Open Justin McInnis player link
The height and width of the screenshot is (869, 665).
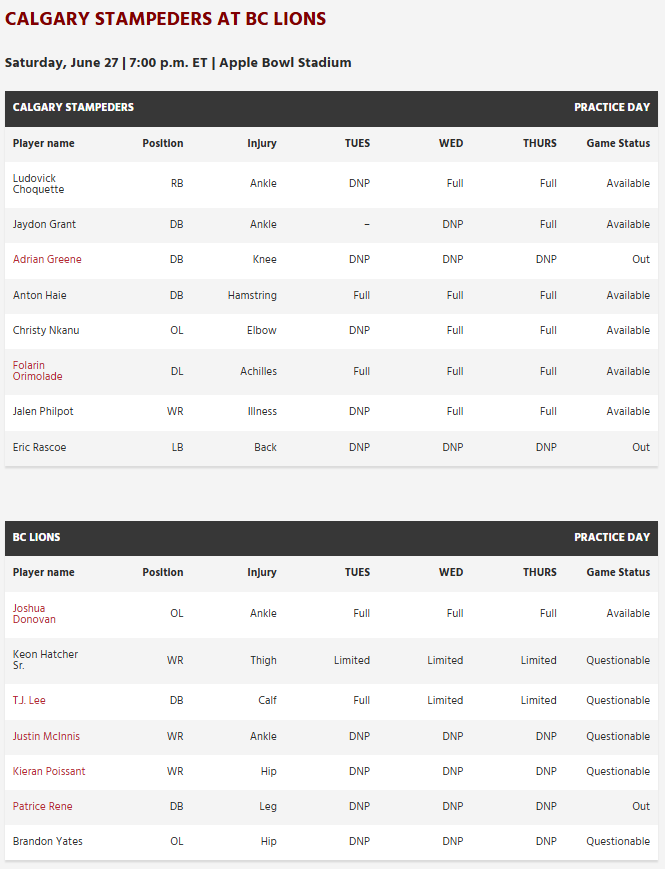pyautogui.click(x=47, y=737)
